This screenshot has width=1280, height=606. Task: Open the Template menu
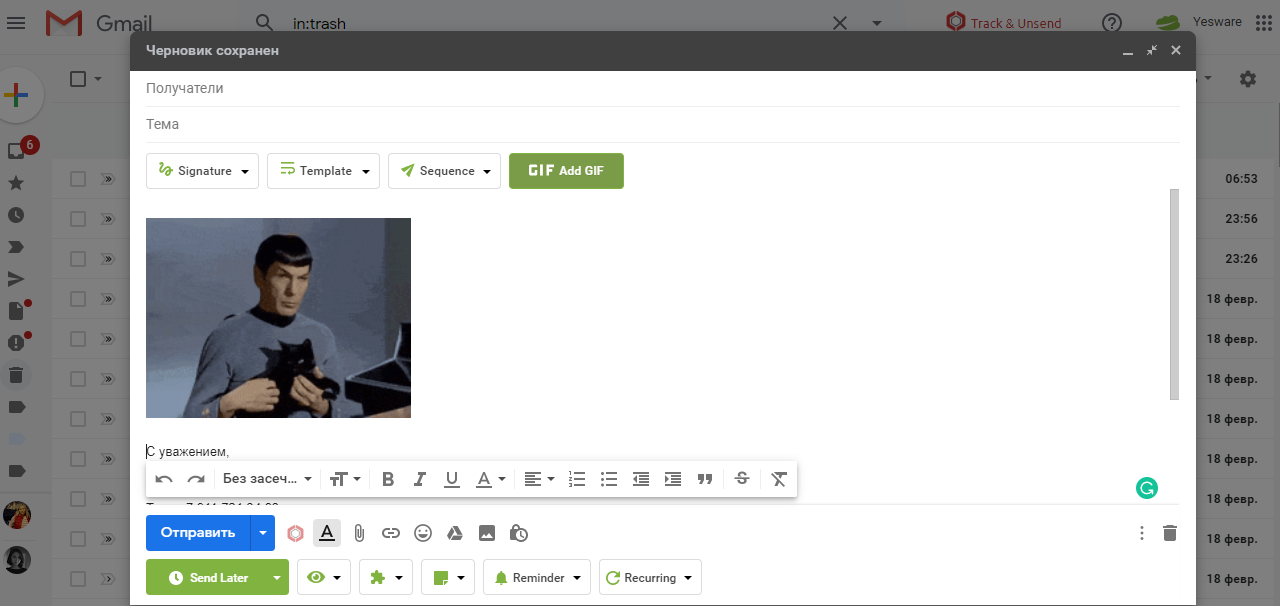pyautogui.click(x=323, y=171)
